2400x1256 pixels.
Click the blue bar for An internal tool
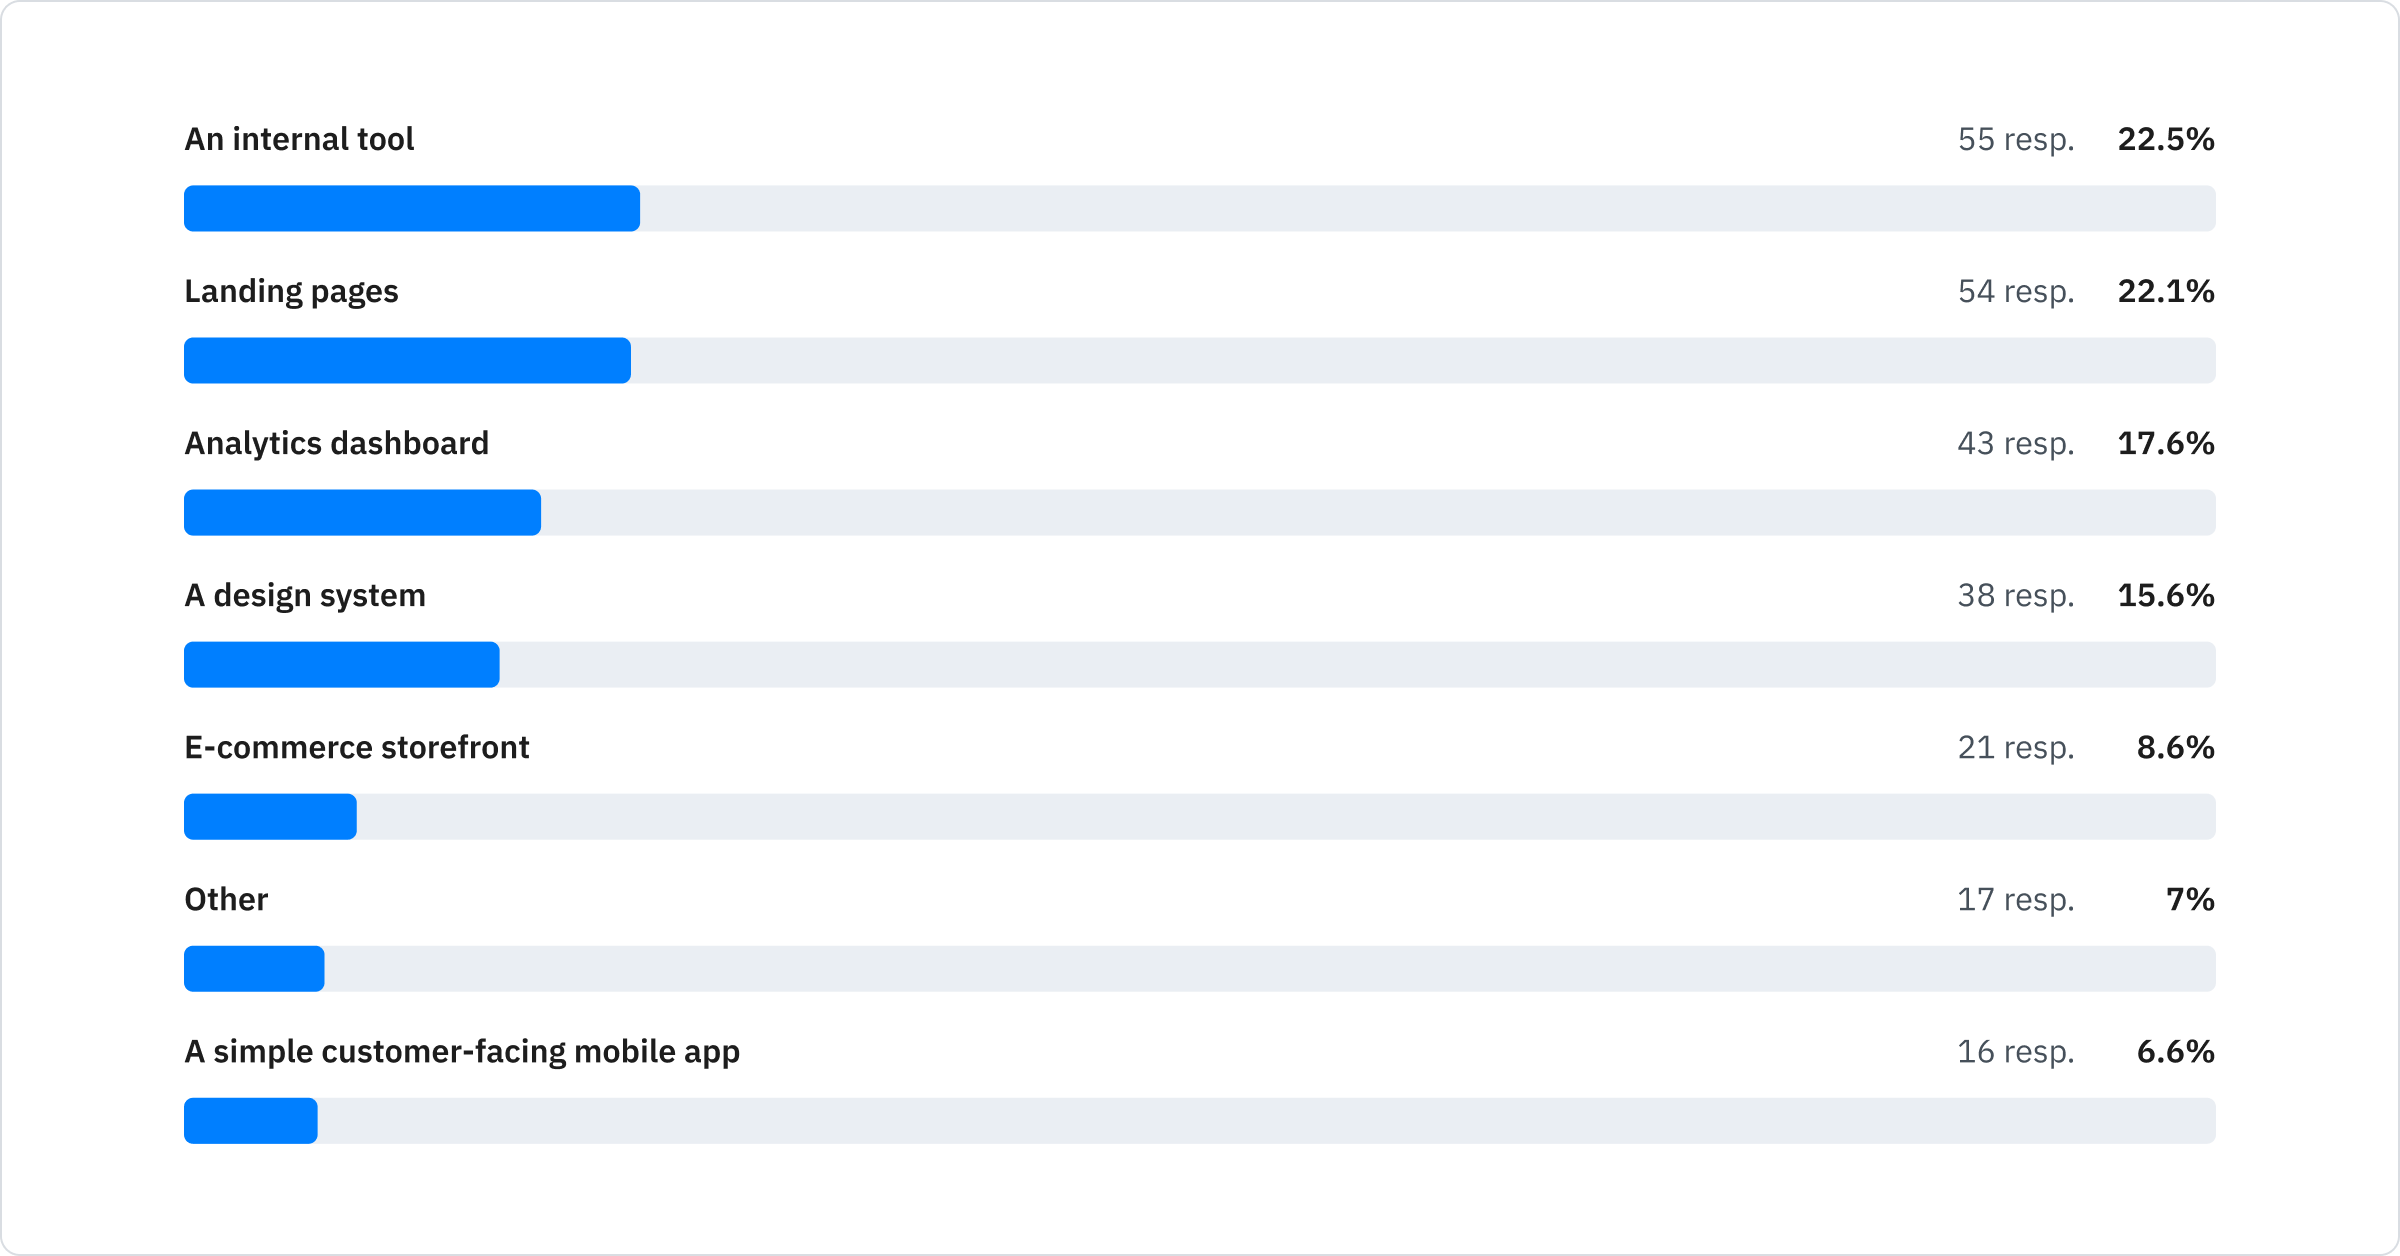point(411,208)
